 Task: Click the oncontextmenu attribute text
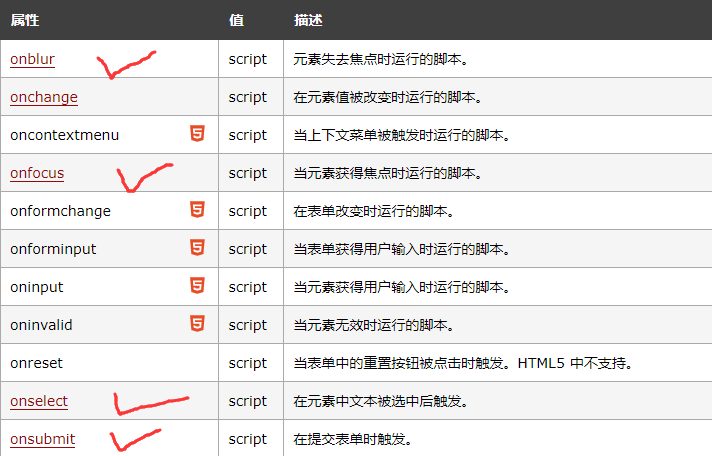click(x=64, y=135)
